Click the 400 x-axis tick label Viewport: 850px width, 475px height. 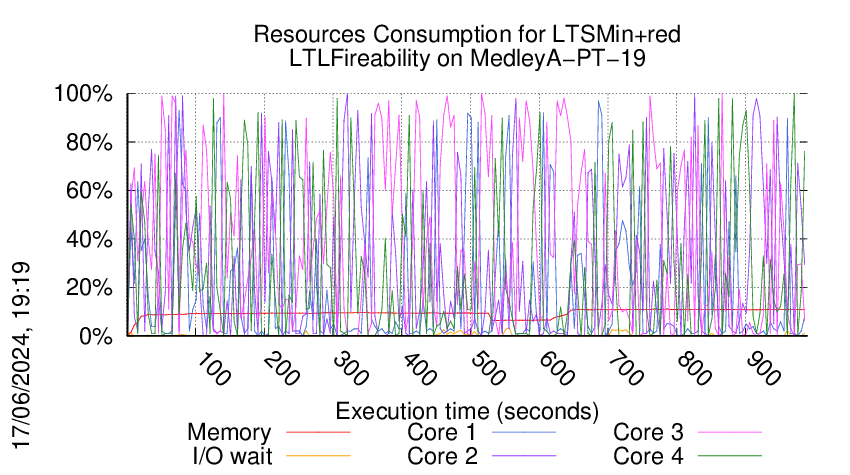coord(419,369)
